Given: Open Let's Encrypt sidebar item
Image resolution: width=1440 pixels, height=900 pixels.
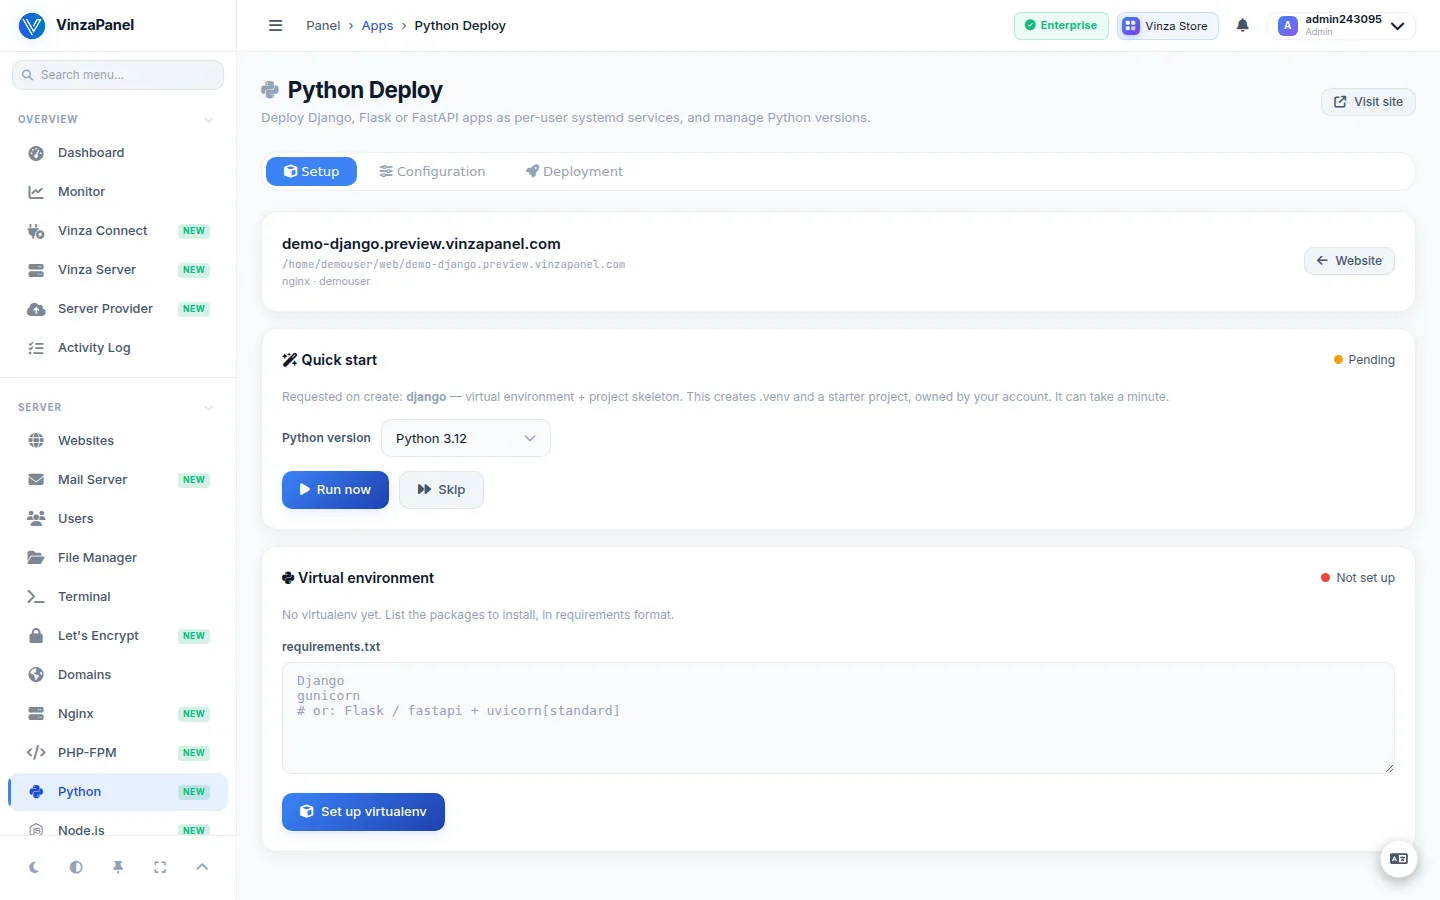Looking at the screenshot, I should click(118, 636).
